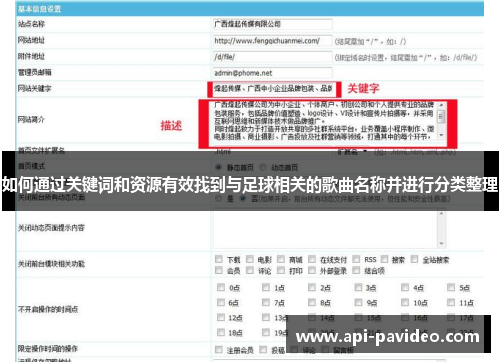The width and height of the screenshot is (500, 362).
Task: Click the 站点名称 input field
Action: click(273, 24)
